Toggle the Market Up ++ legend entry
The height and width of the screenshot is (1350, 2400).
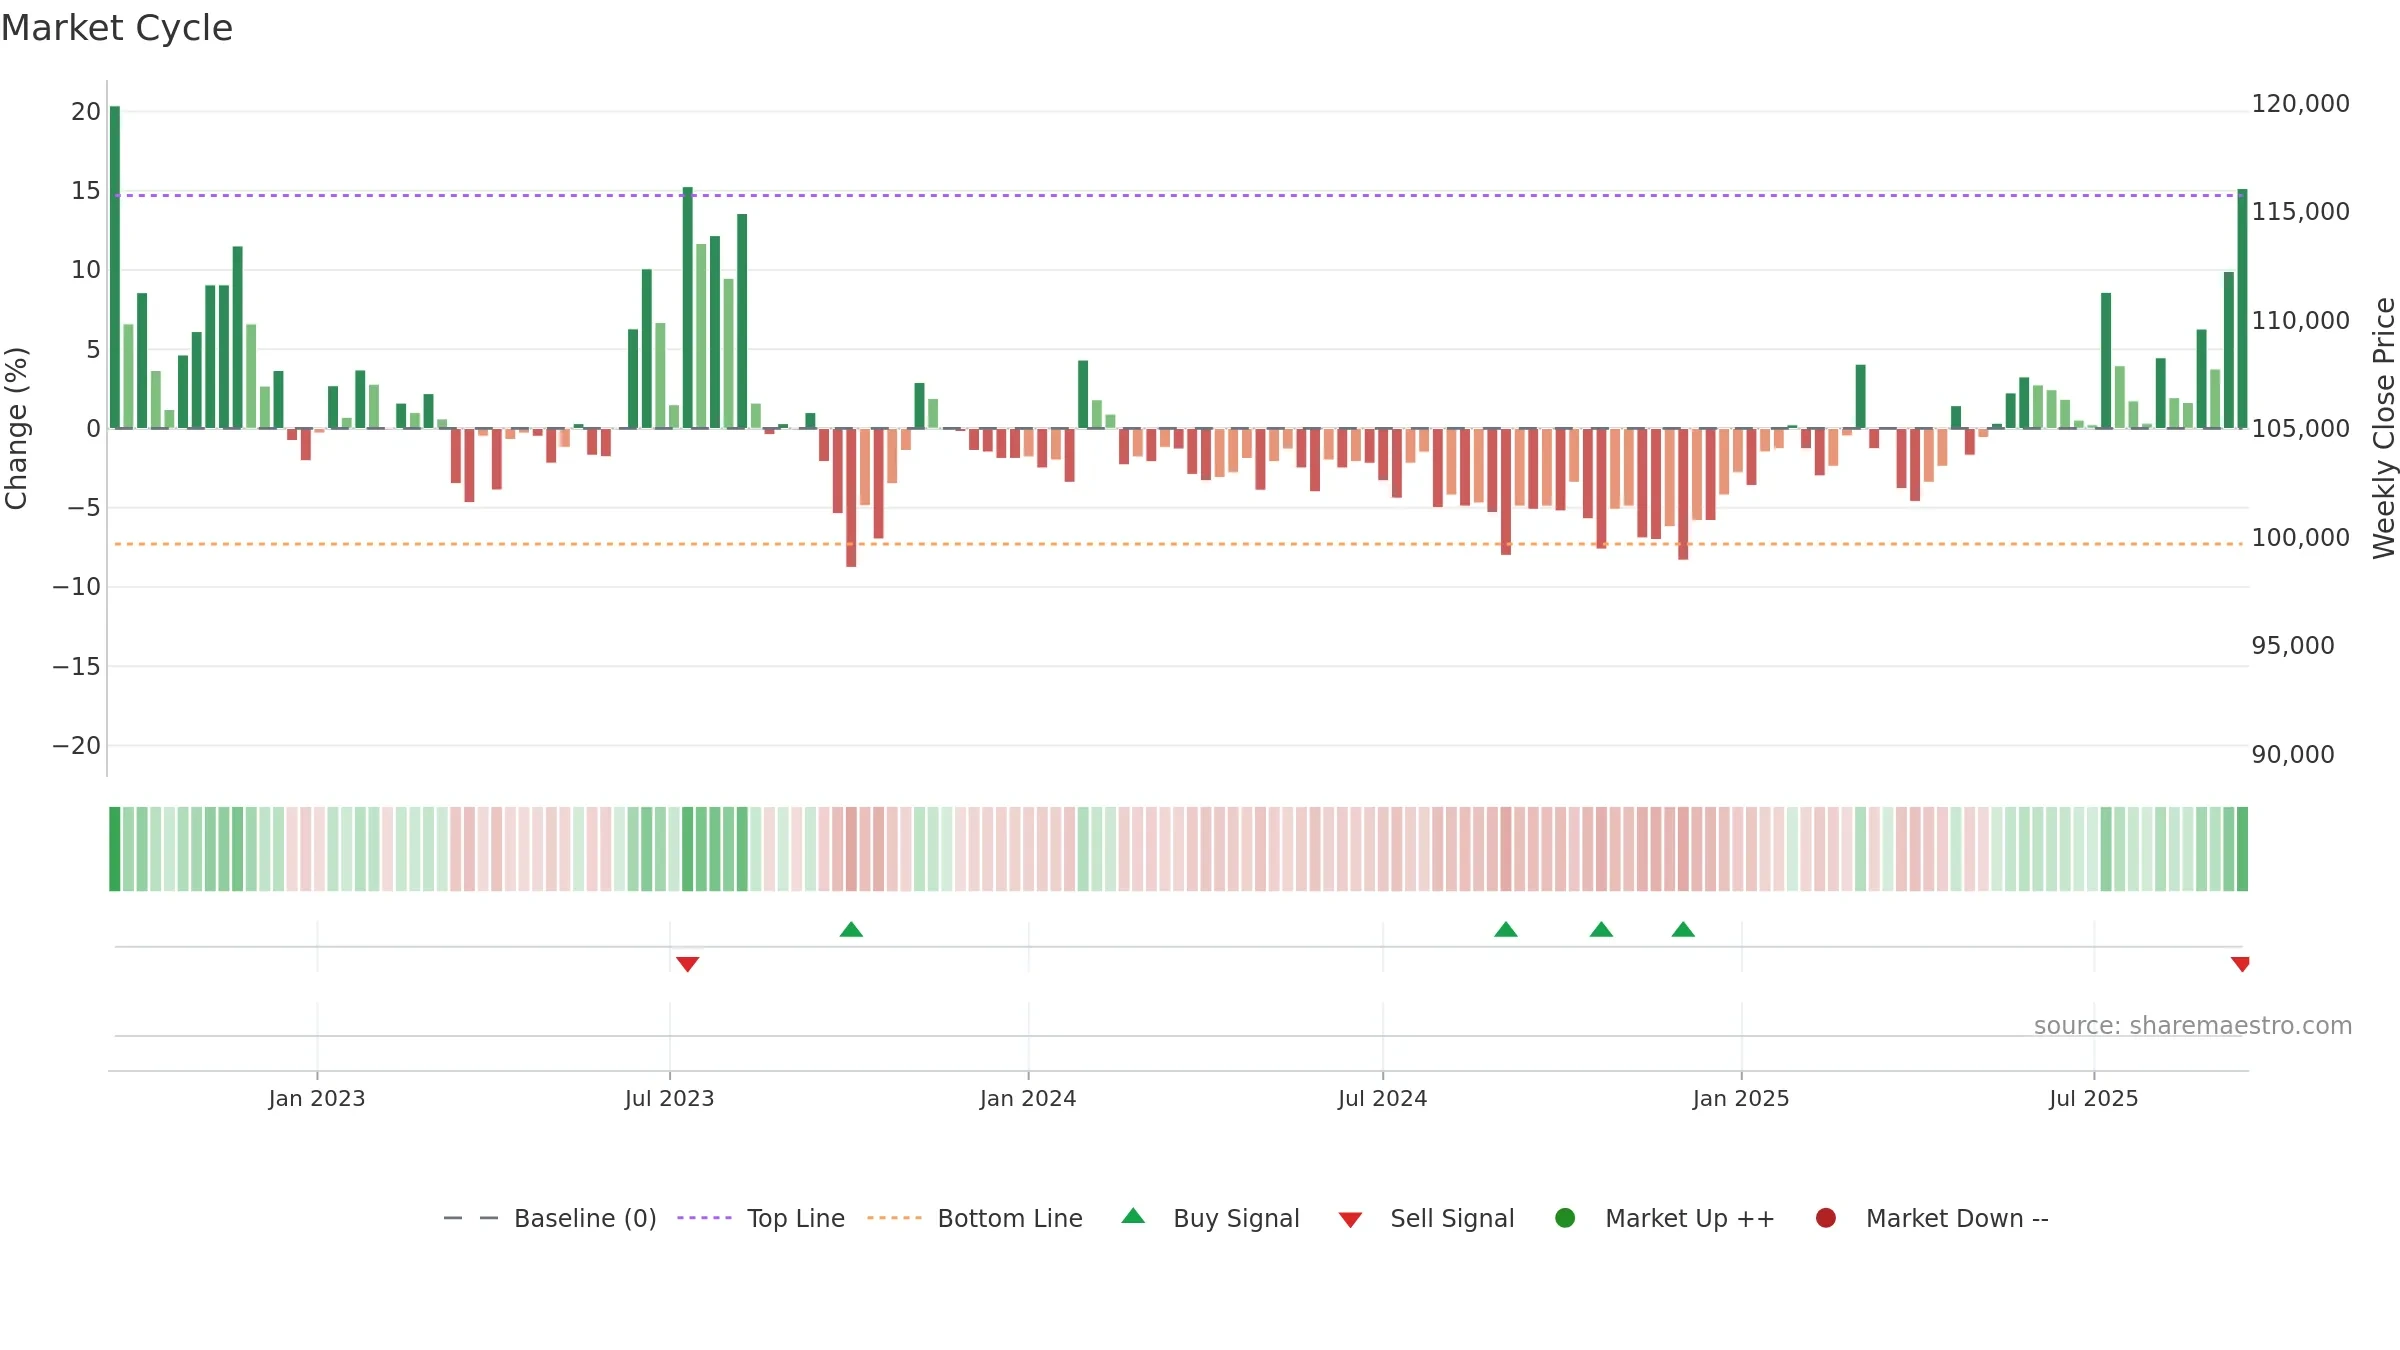pos(1665,1218)
